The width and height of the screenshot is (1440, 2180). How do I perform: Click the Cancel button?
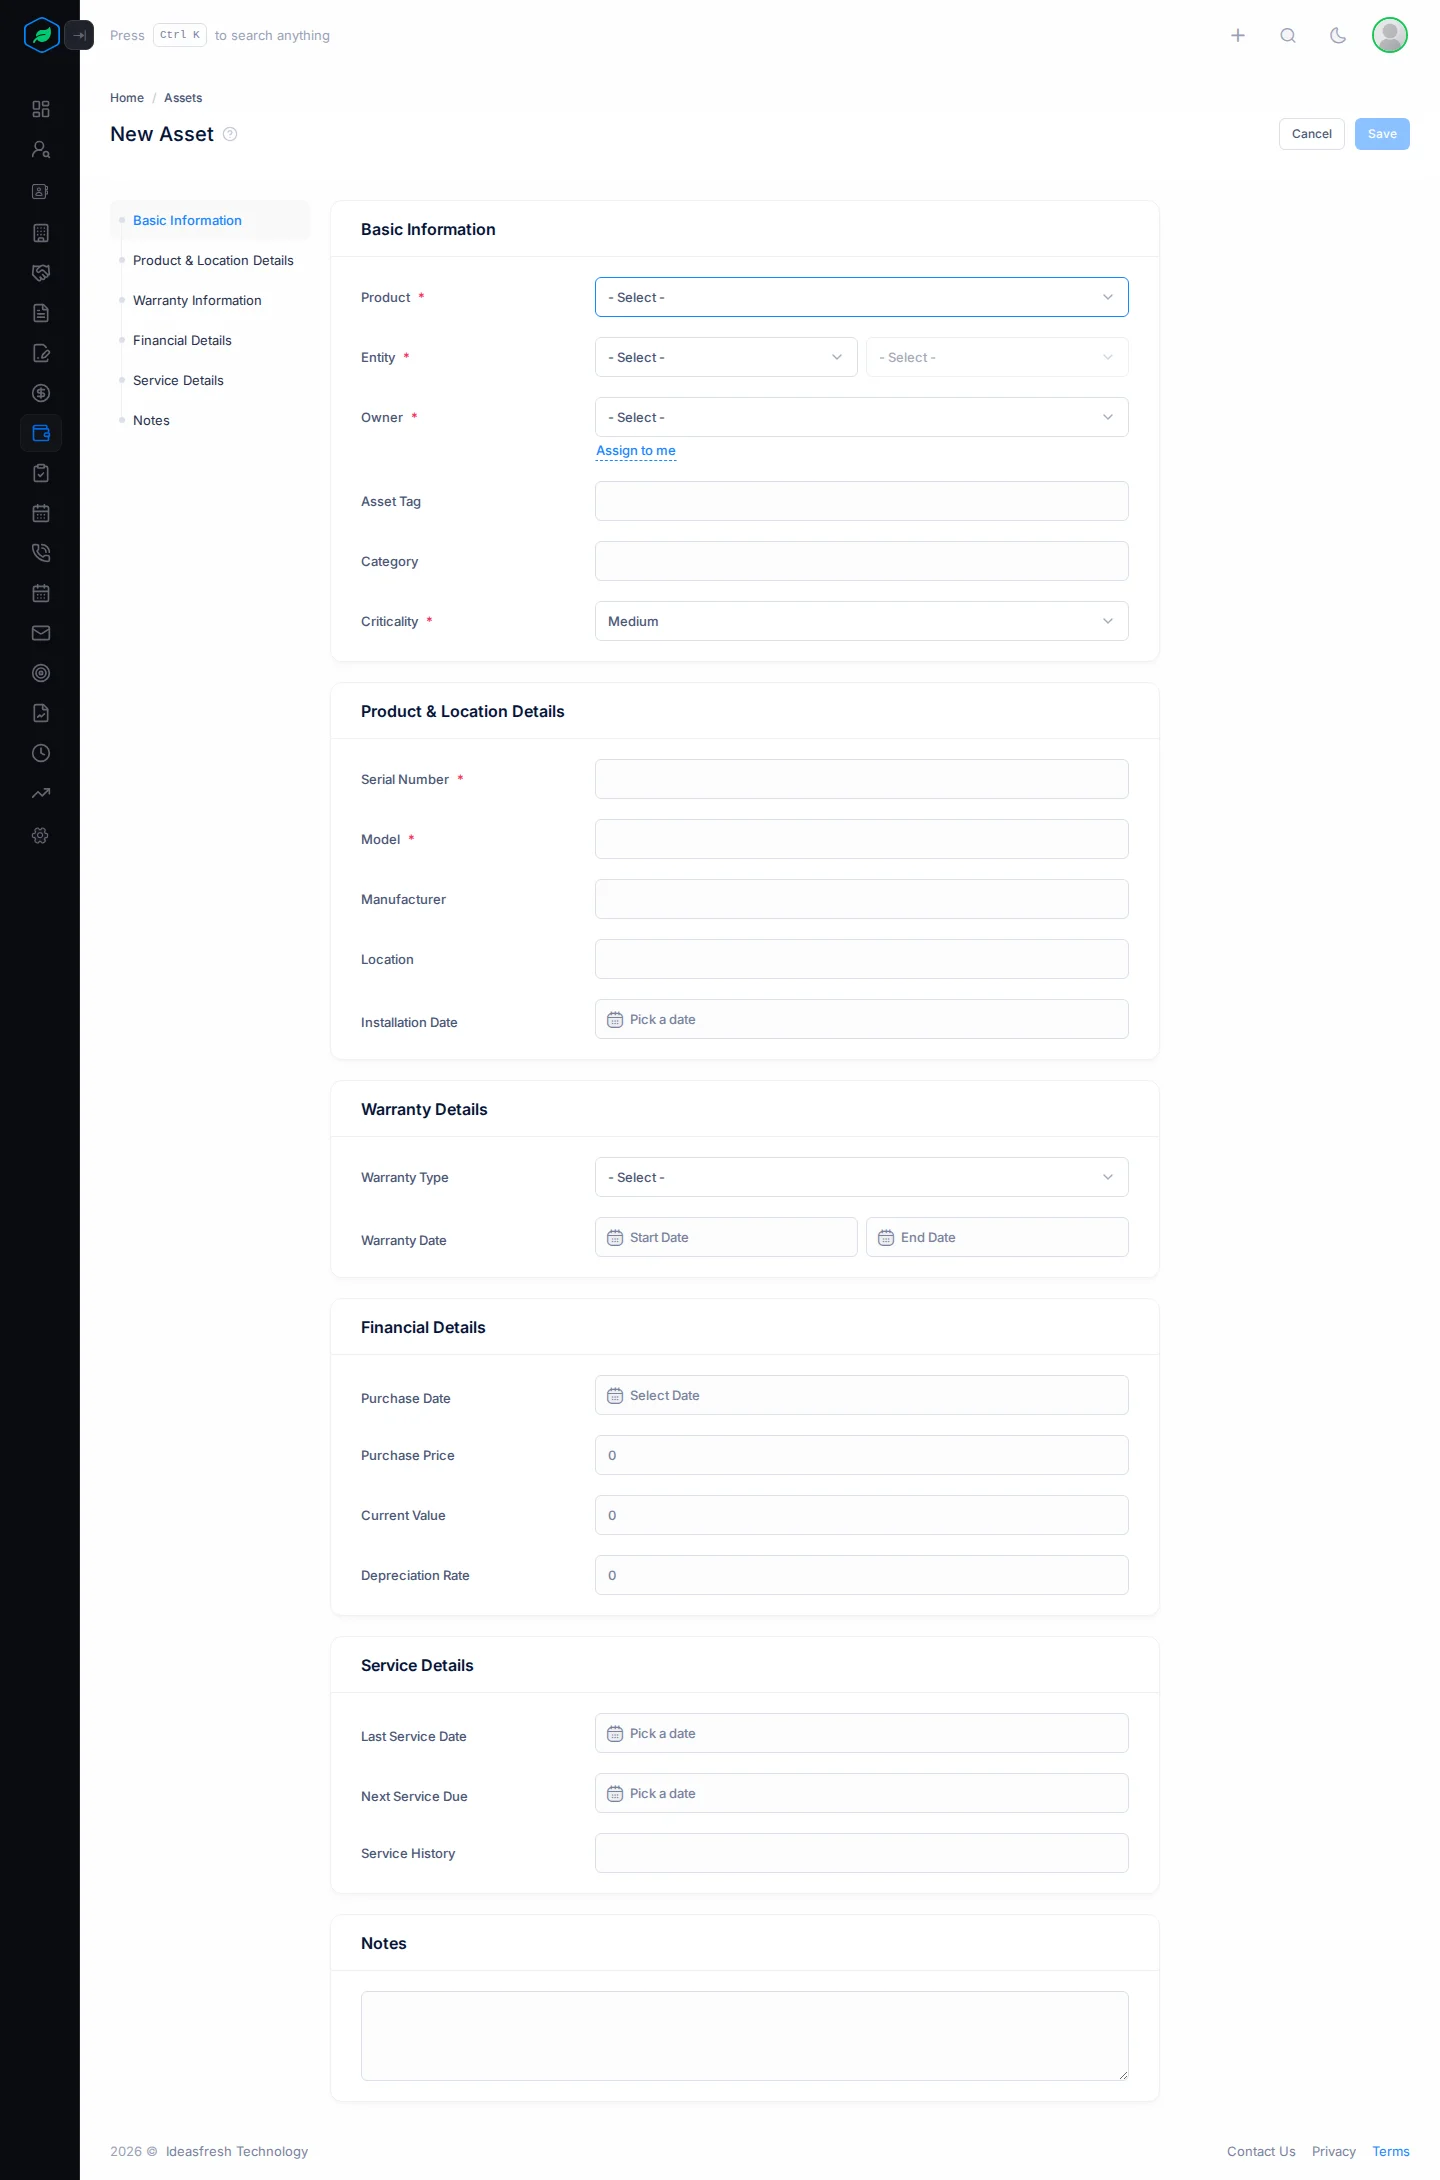[1312, 134]
